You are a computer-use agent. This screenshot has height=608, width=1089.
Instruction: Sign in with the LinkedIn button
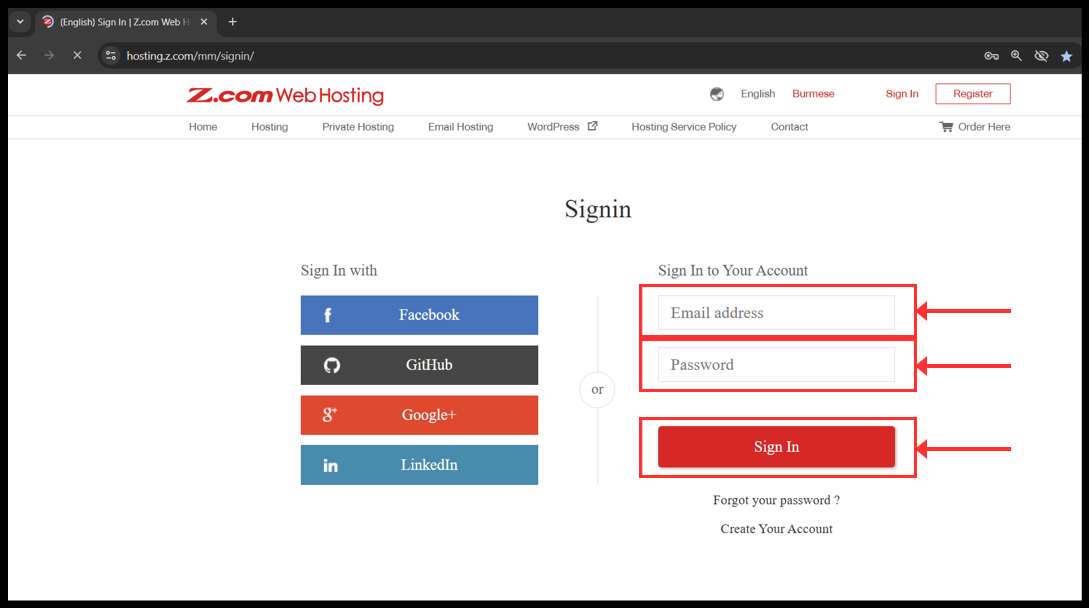point(419,465)
